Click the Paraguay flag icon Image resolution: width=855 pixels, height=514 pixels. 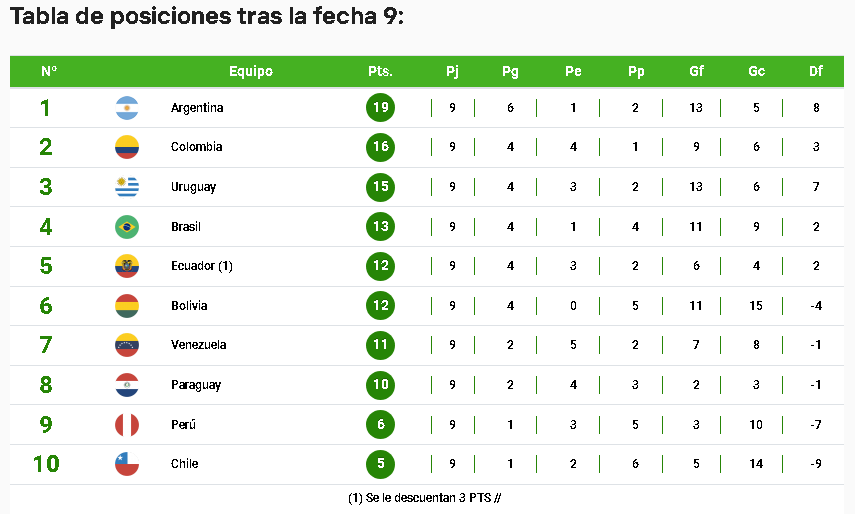point(127,385)
